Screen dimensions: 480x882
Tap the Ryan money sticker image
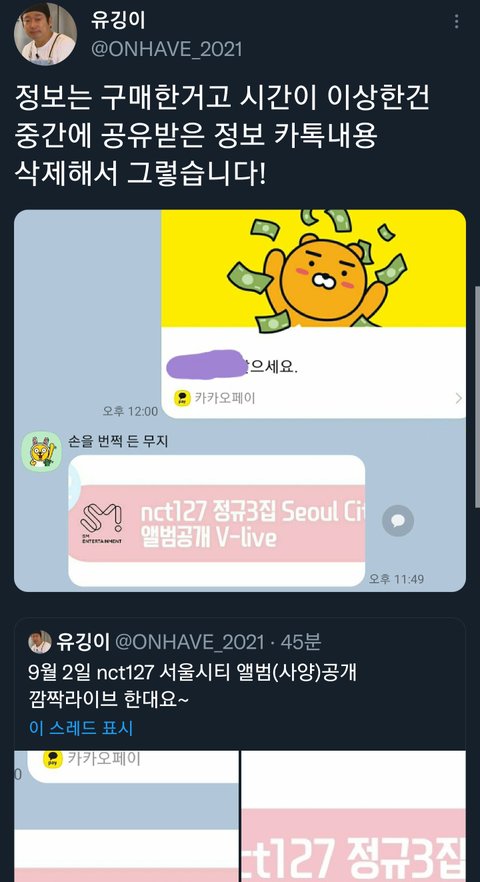coord(313,268)
